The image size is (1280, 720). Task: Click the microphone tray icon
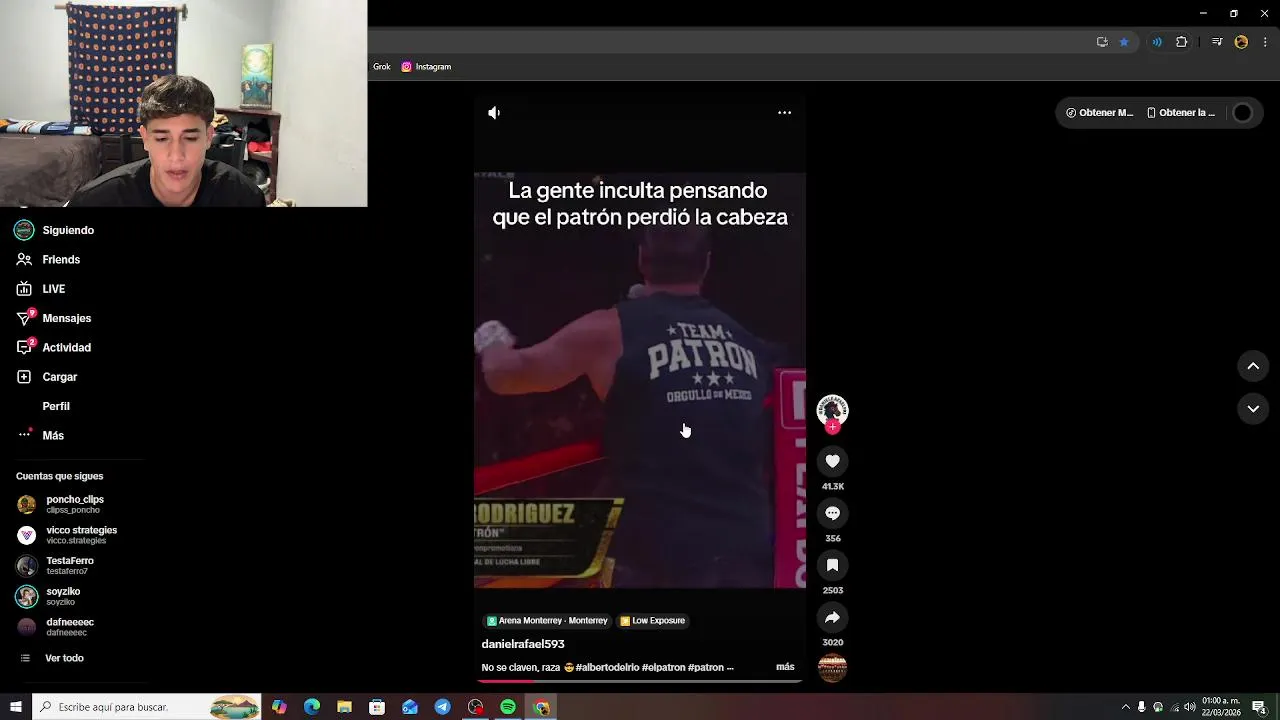pos(1142,707)
